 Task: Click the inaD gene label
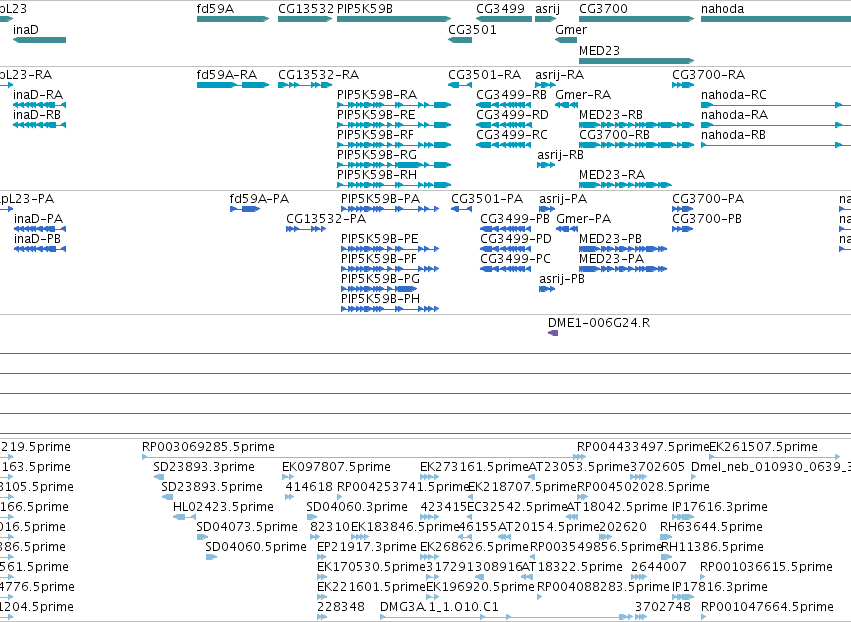coord(26,29)
